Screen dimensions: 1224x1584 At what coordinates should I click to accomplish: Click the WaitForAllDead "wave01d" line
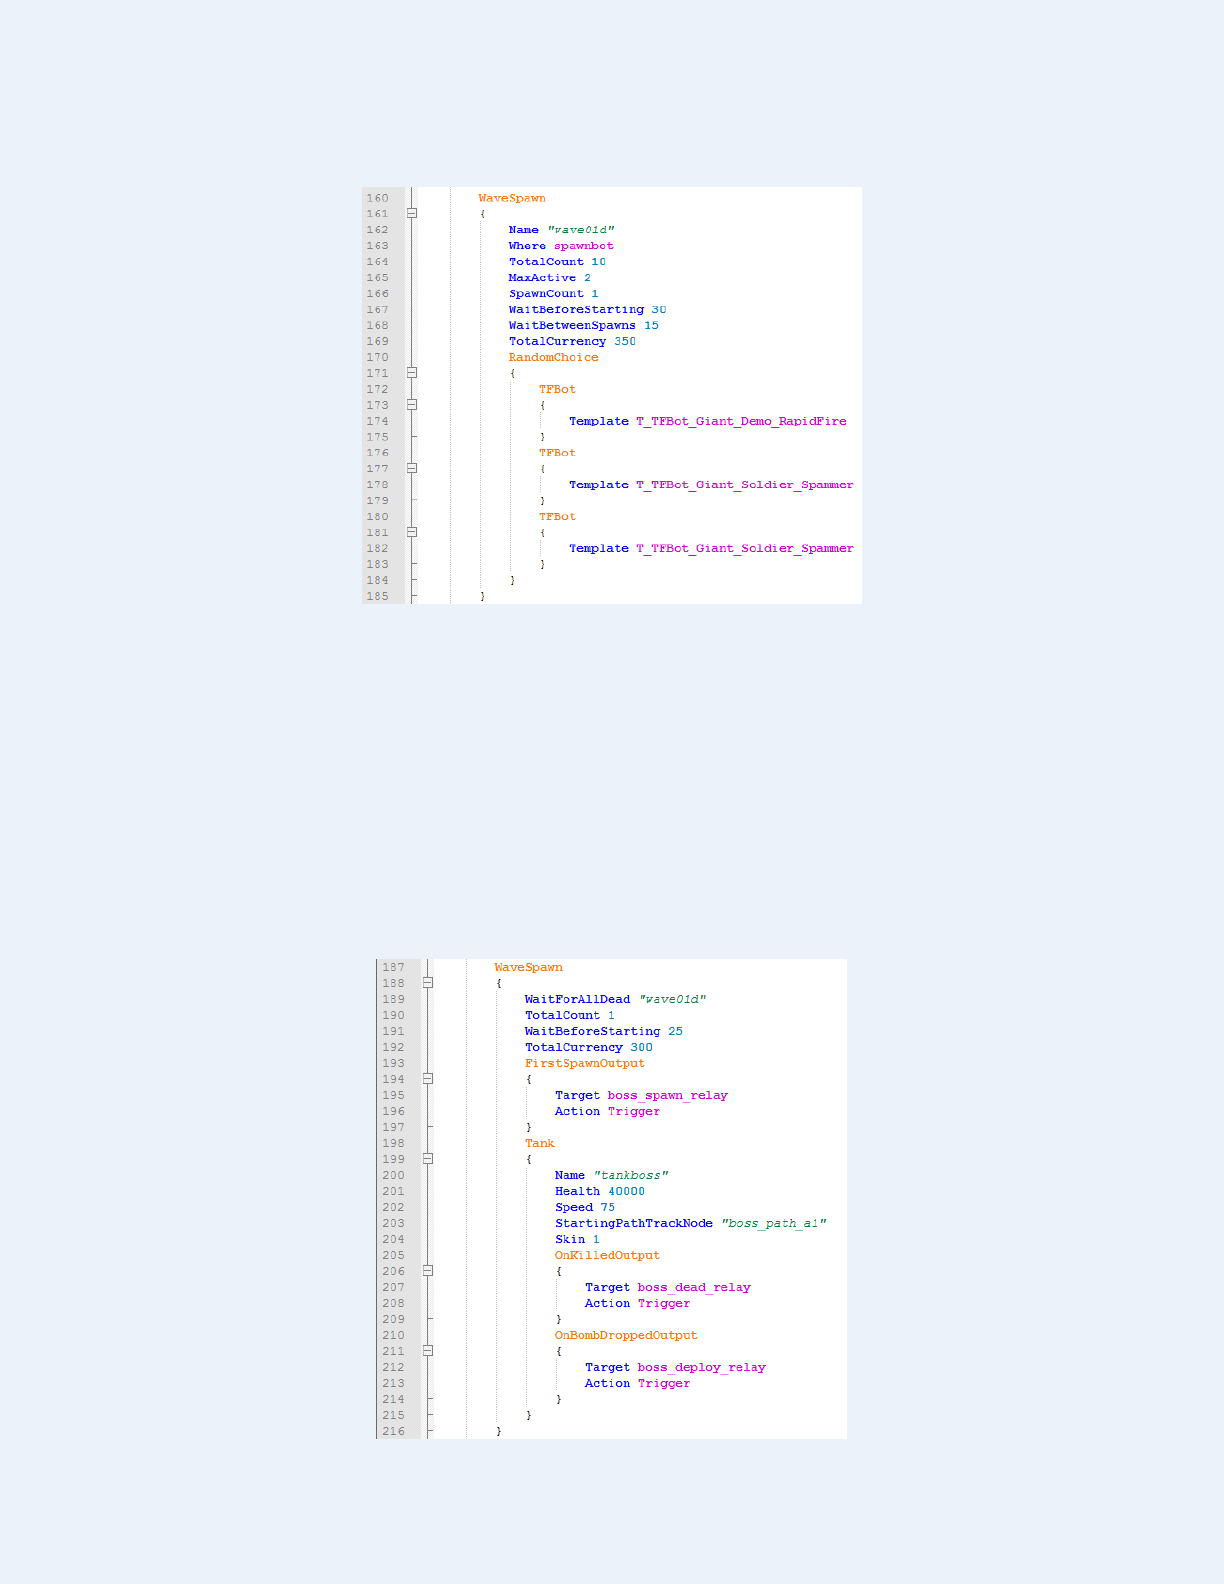616,1000
